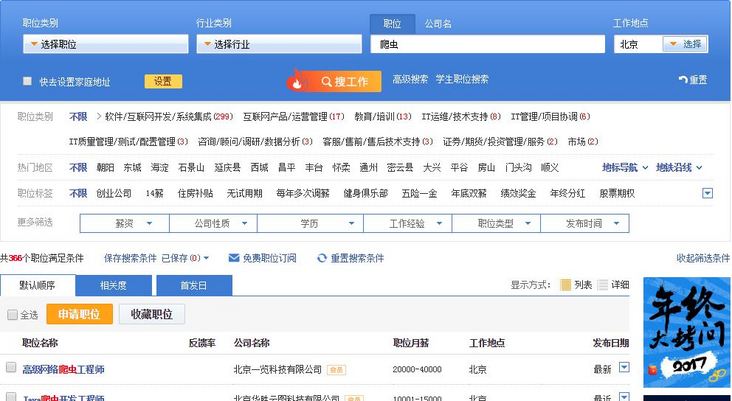Expand the 薪资 filter dropdown
This screenshot has width=732, height=401.
125,224
